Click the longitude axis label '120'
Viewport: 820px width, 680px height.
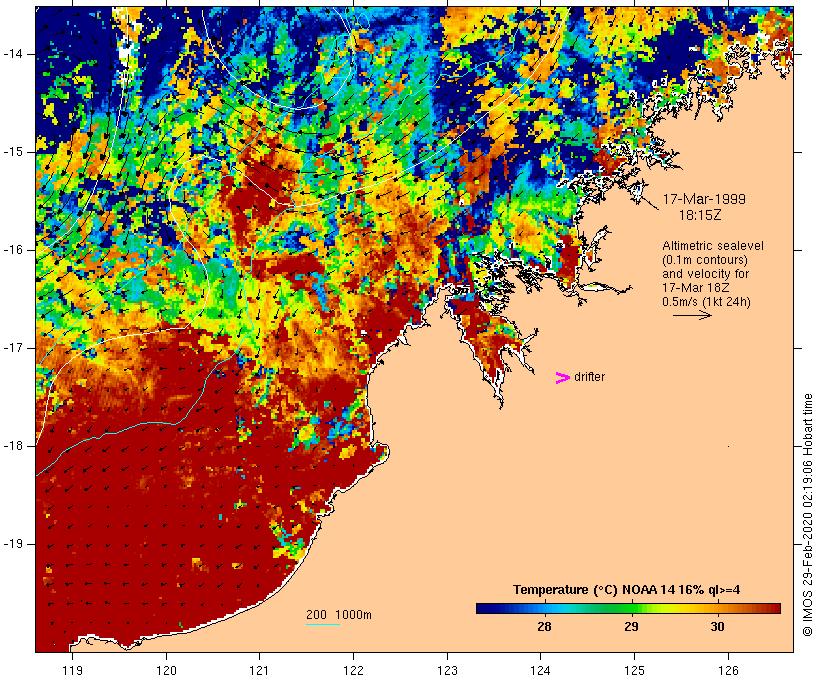coord(166,670)
